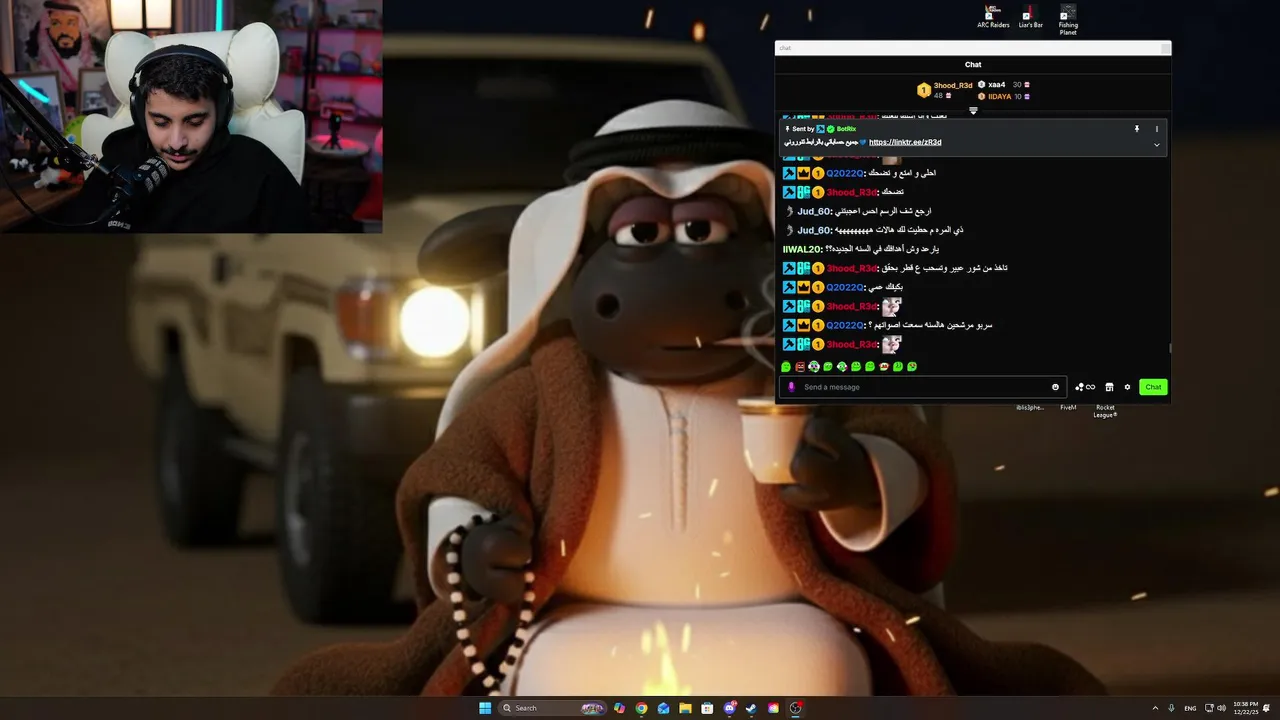Open Microsoft Store from the taskbar

point(707,708)
